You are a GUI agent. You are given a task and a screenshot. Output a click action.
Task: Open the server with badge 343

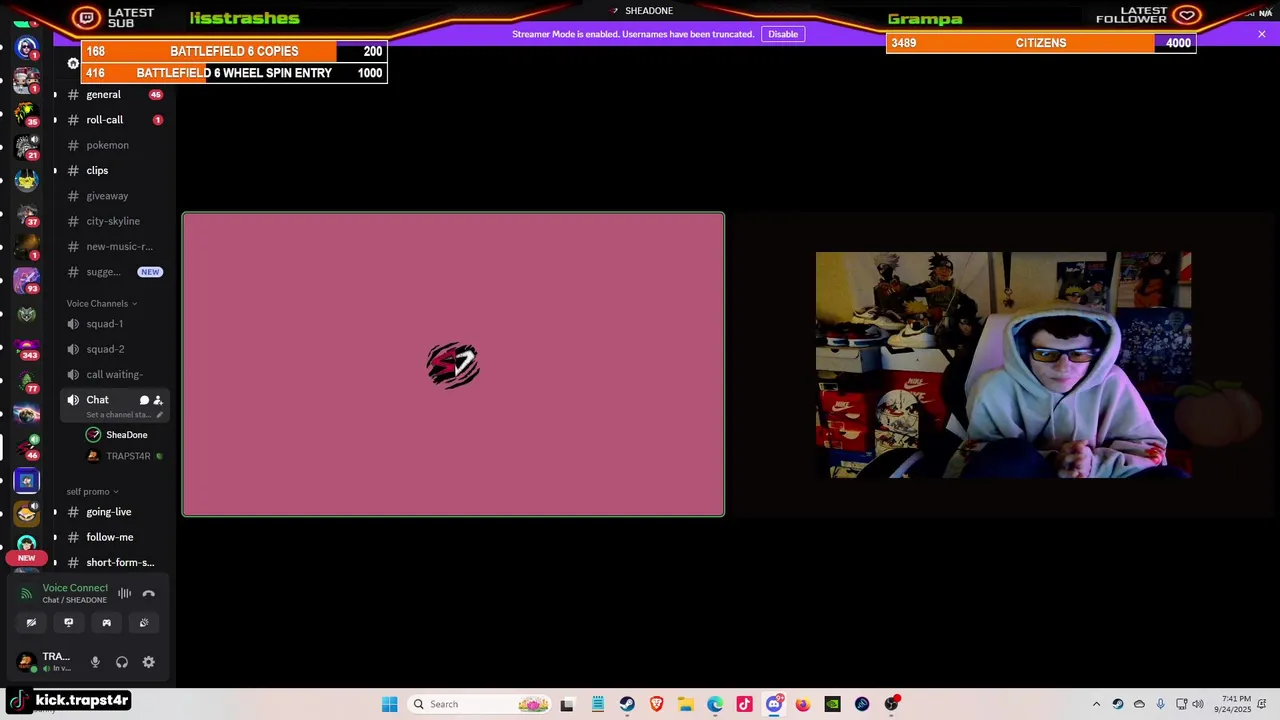click(x=27, y=347)
